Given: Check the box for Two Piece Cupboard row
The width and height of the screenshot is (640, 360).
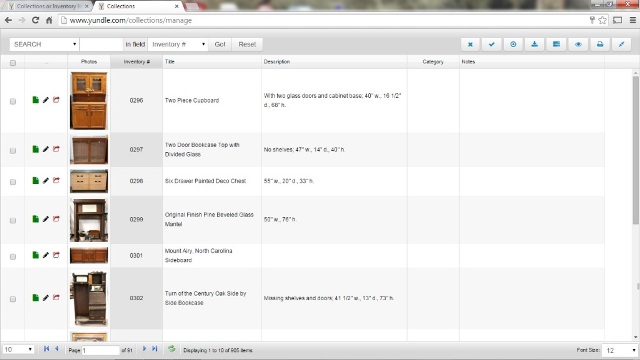Looking at the screenshot, I should tap(13, 101).
